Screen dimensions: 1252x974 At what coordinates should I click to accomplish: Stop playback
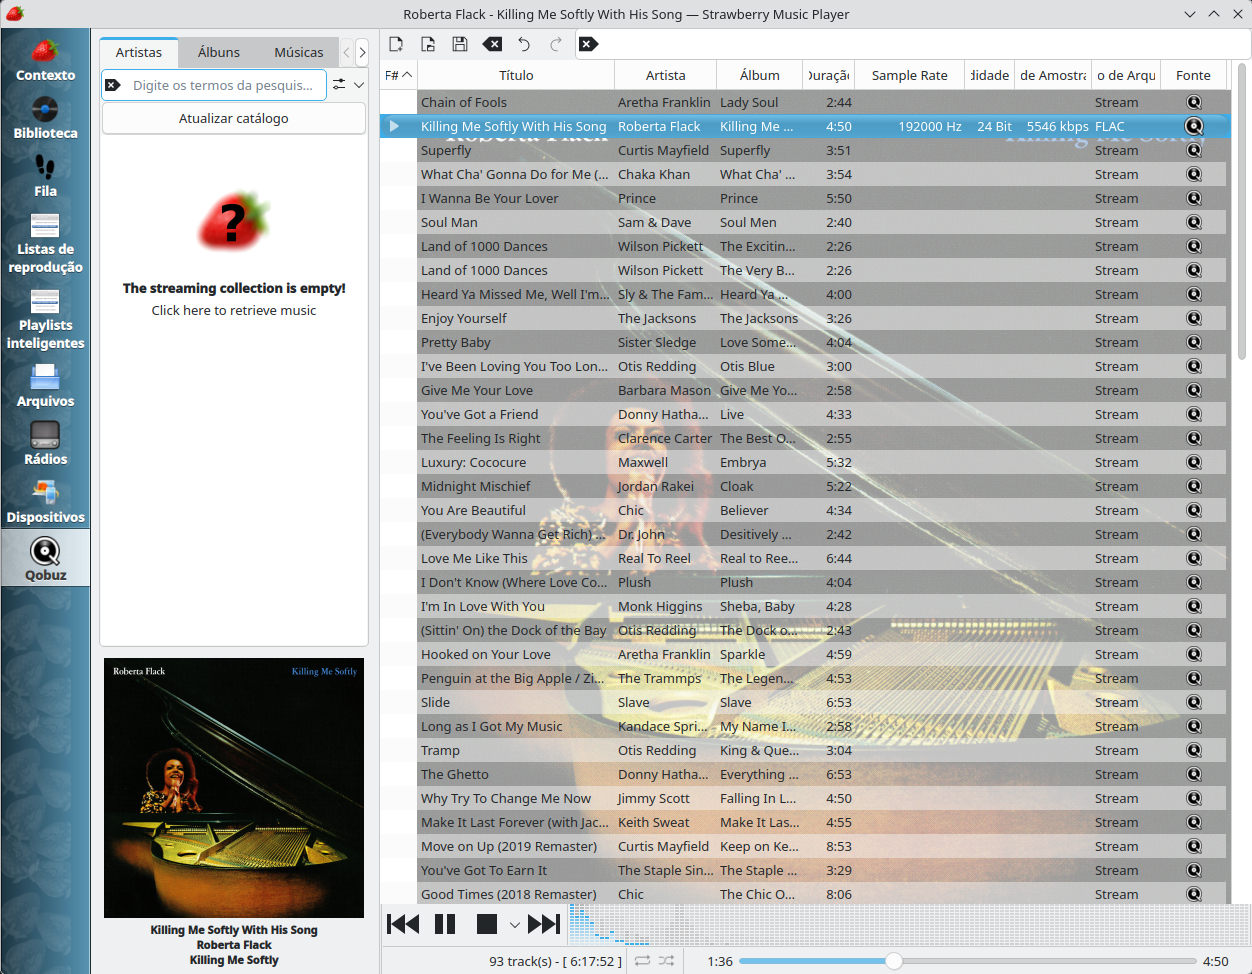pos(487,924)
